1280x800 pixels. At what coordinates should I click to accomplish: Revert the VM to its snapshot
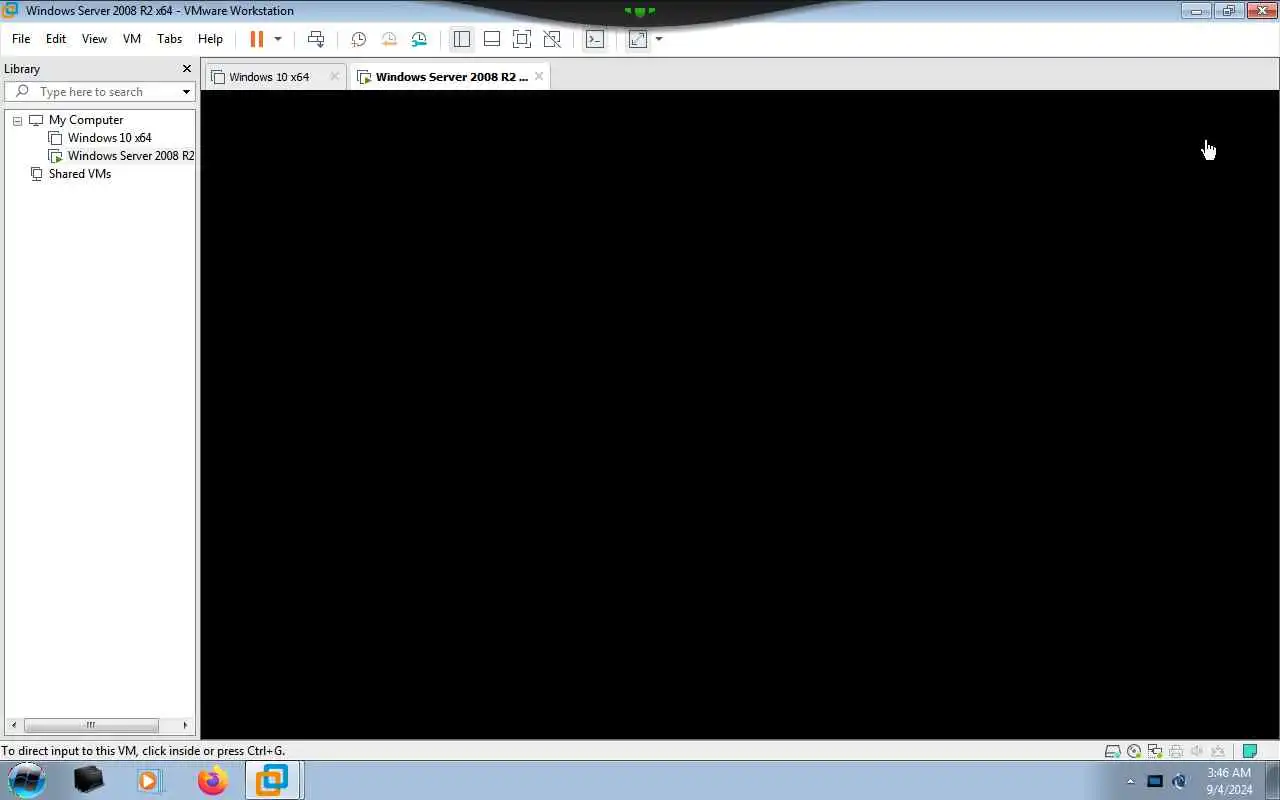point(389,39)
